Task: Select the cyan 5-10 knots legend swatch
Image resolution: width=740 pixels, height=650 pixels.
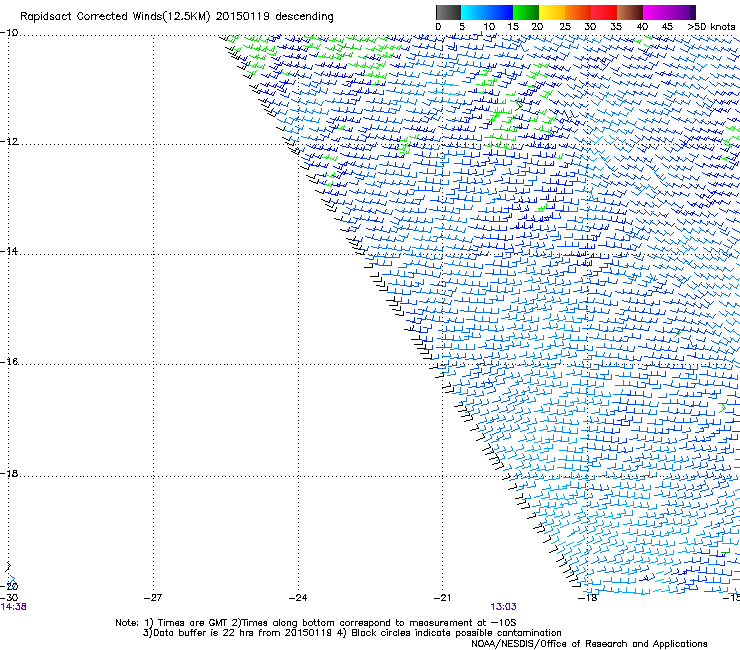Action: (474, 12)
